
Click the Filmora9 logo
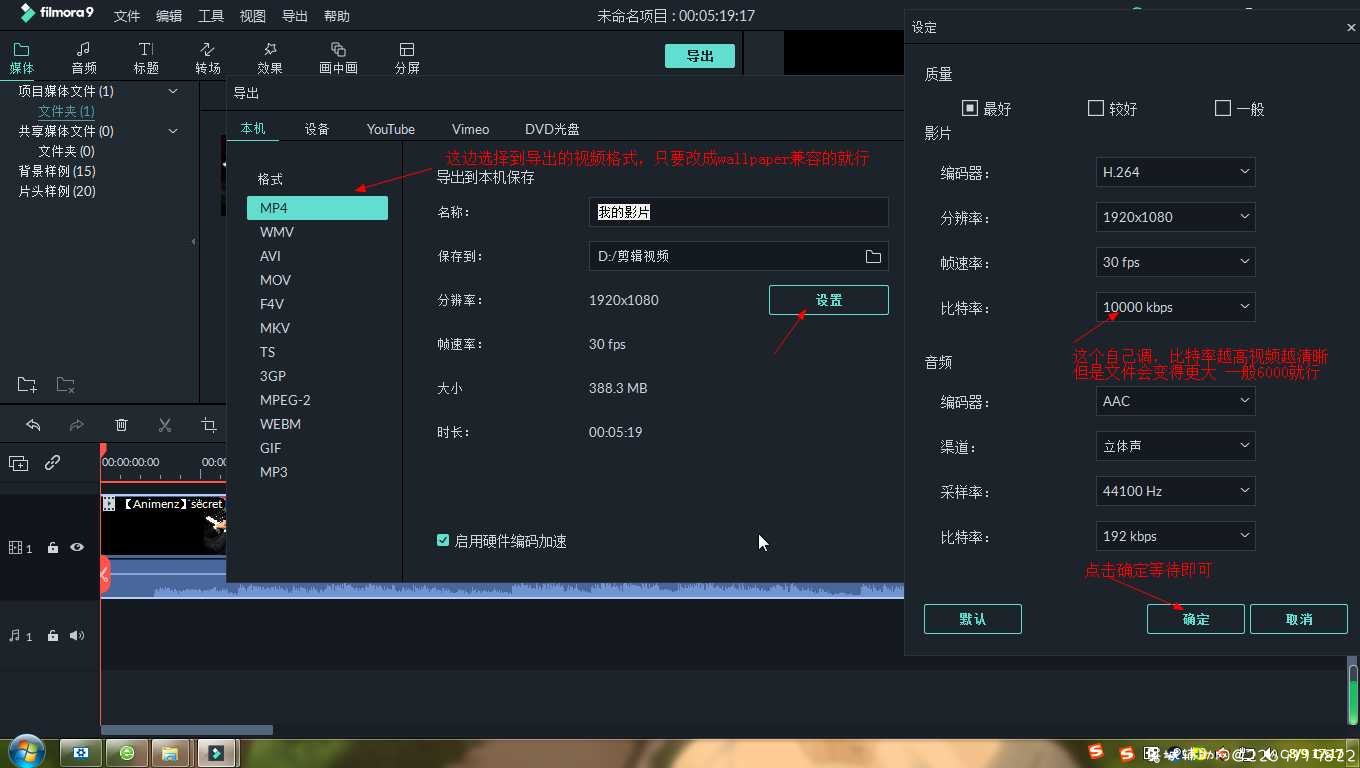click(x=56, y=13)
